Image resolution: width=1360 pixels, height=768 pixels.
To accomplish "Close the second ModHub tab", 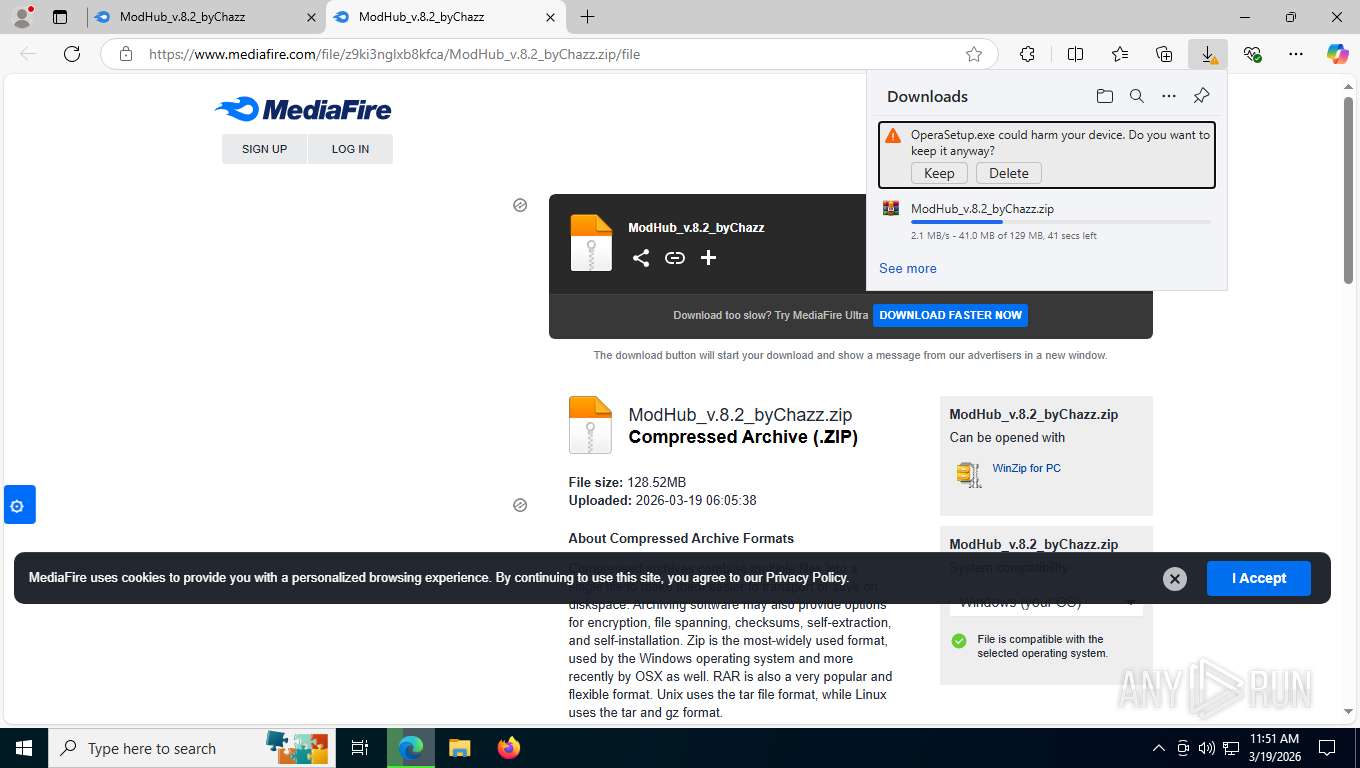I will [550, 17].
